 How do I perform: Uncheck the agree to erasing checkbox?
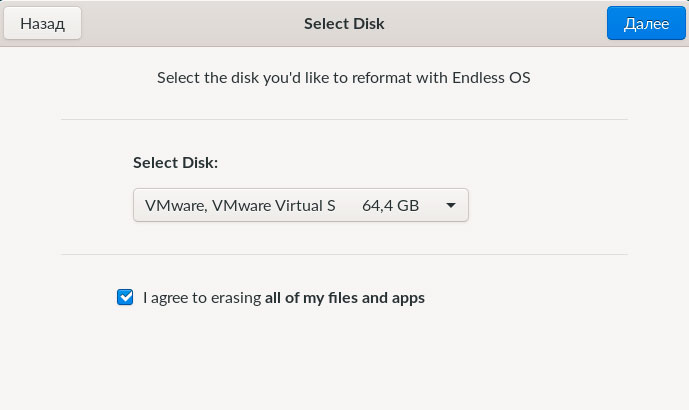[x=125, y=297]
